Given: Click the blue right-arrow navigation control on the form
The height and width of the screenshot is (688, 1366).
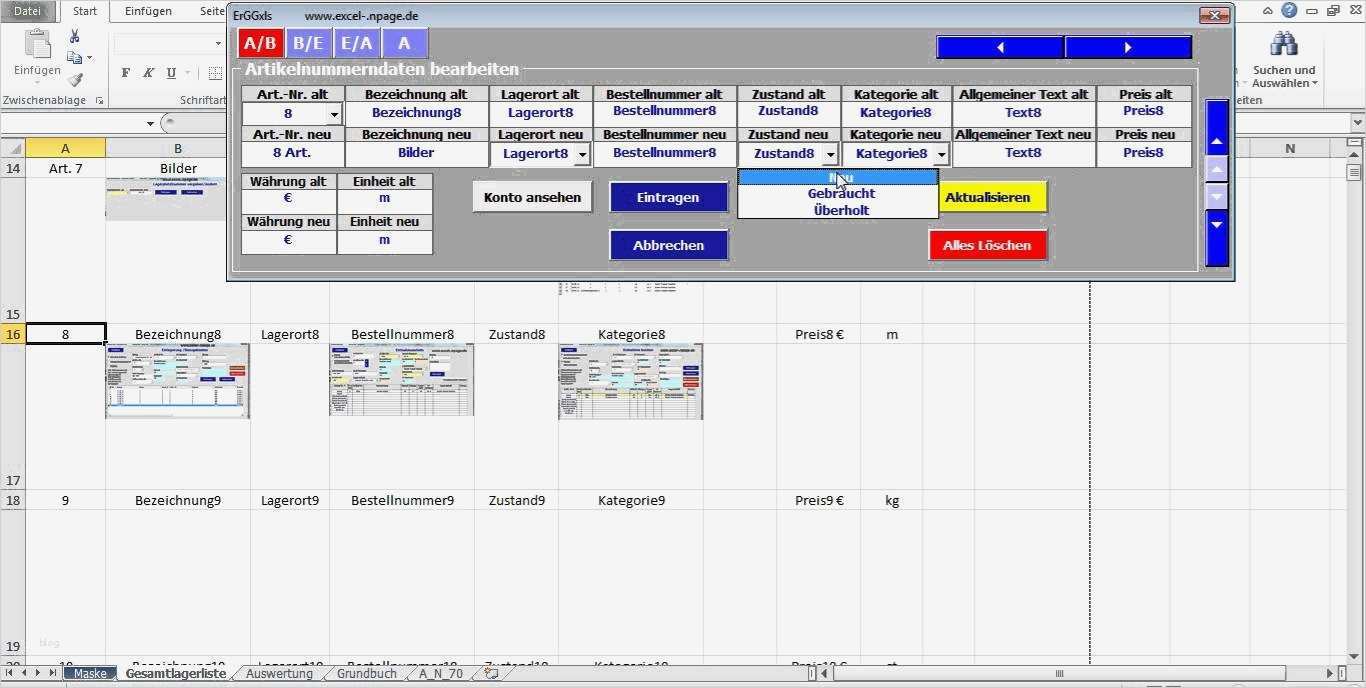Looking at the screenshot, I should coord(1127,46).
